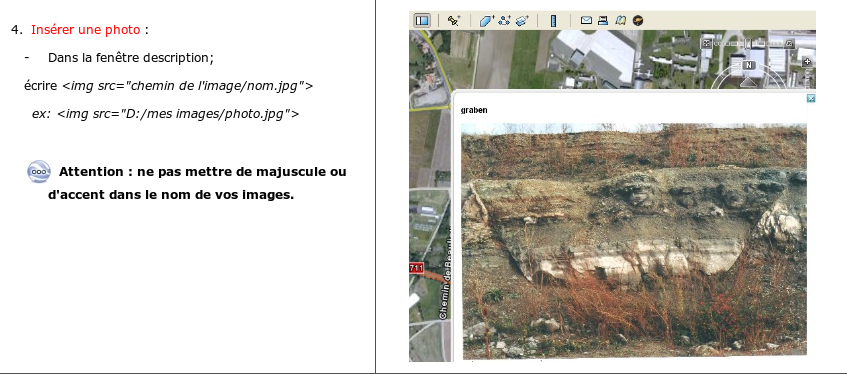Viewport: 847px width, 374px height.
Task: Select the Add Placemark pushpin tool
Action: click(x=454, y=21)
